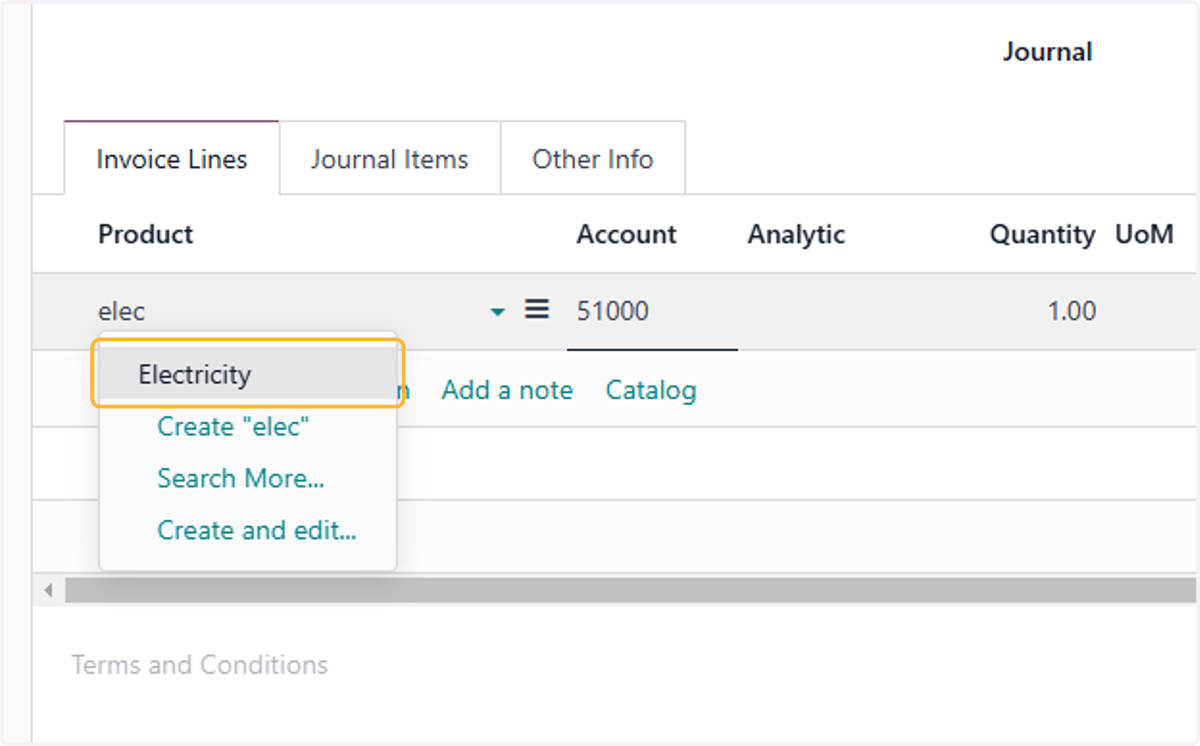Edit the Account field showing 51000

pyautogui.click(x=652, y=312)
